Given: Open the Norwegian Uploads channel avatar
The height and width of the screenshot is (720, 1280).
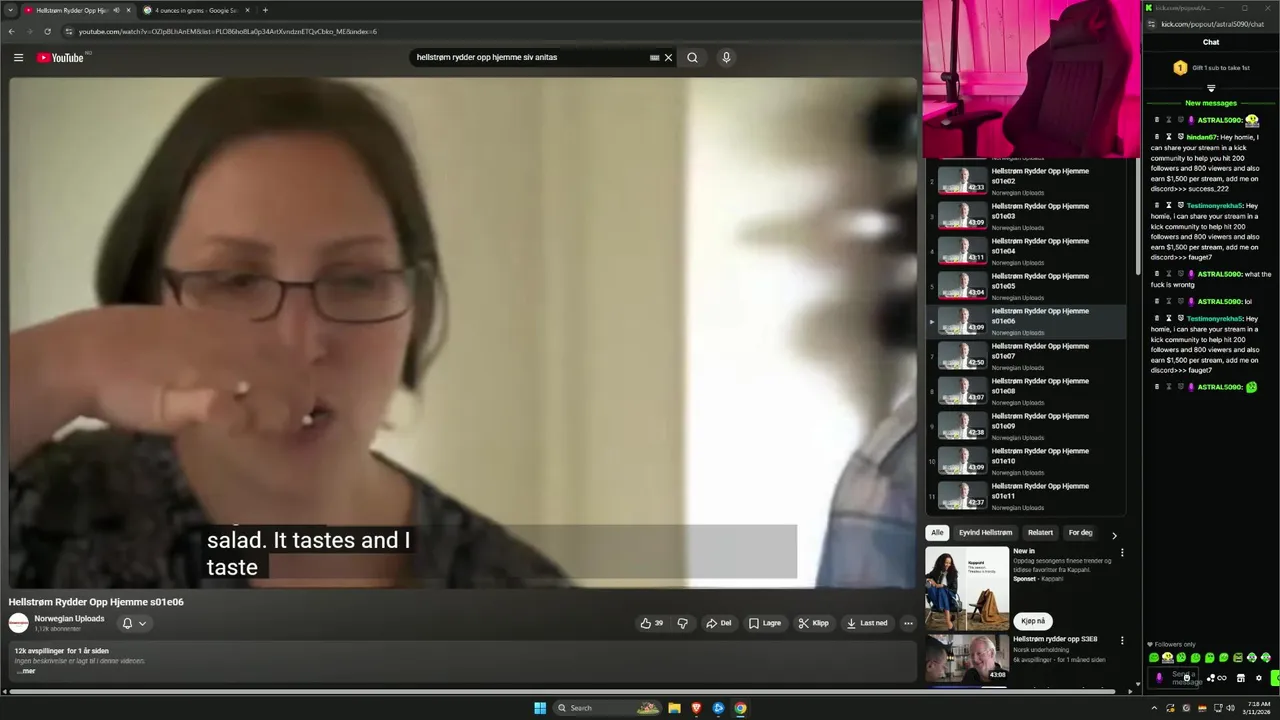Looking at the screenshot, I should pyautogui.click(x=18, y=623).
